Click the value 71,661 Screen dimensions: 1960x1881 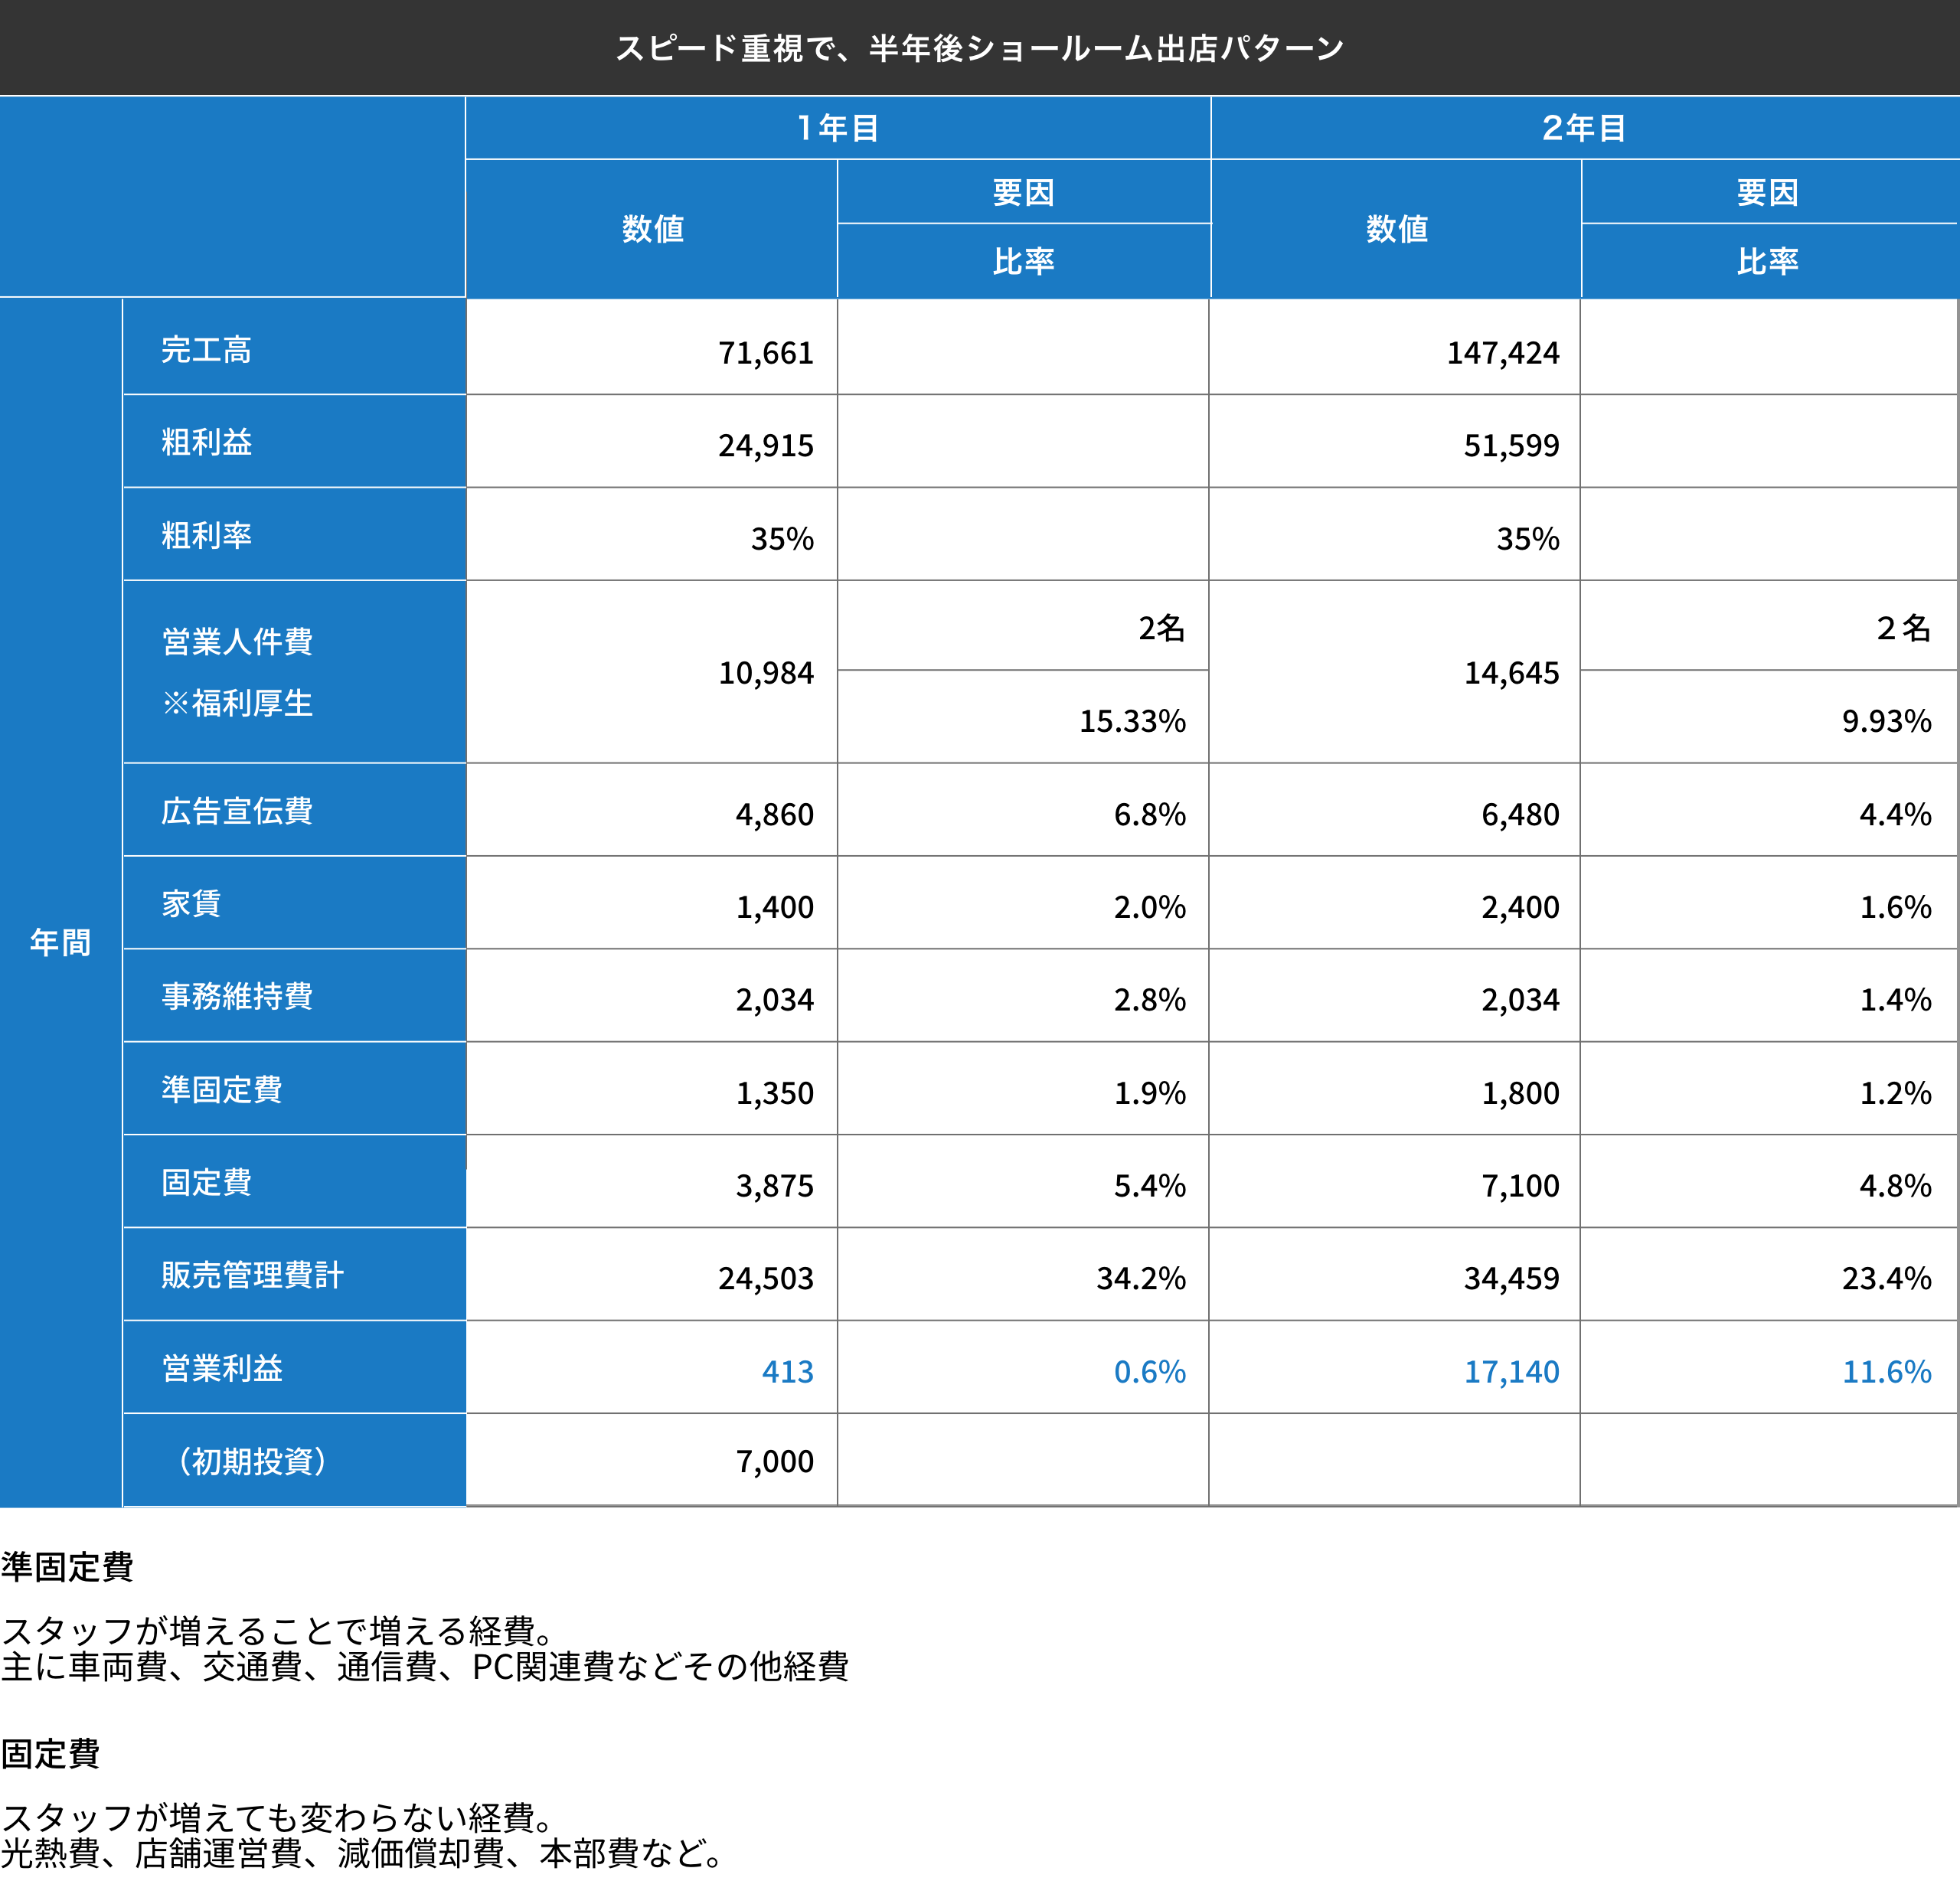click(x=766, y=353)
